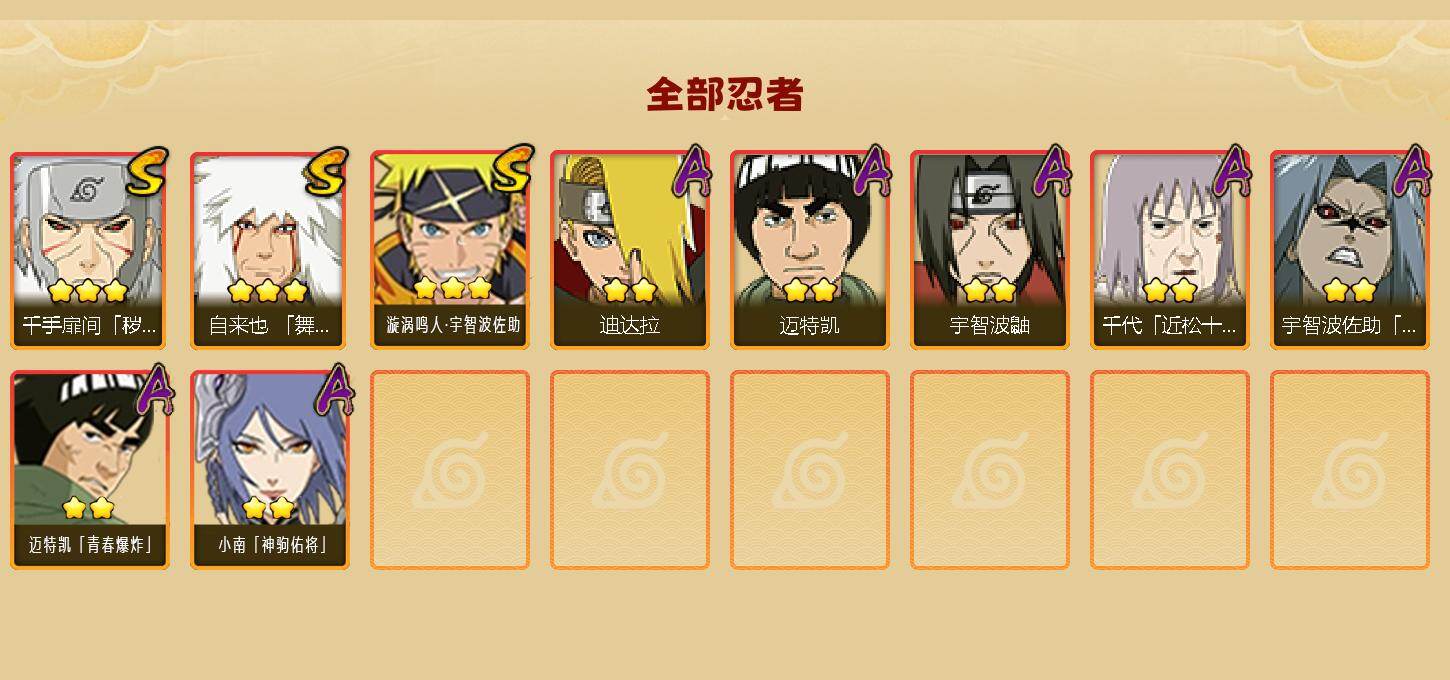Click the S rank badge on 自来也
The width and height of the screenshot is (1450, 680).
tap(328, 171)
